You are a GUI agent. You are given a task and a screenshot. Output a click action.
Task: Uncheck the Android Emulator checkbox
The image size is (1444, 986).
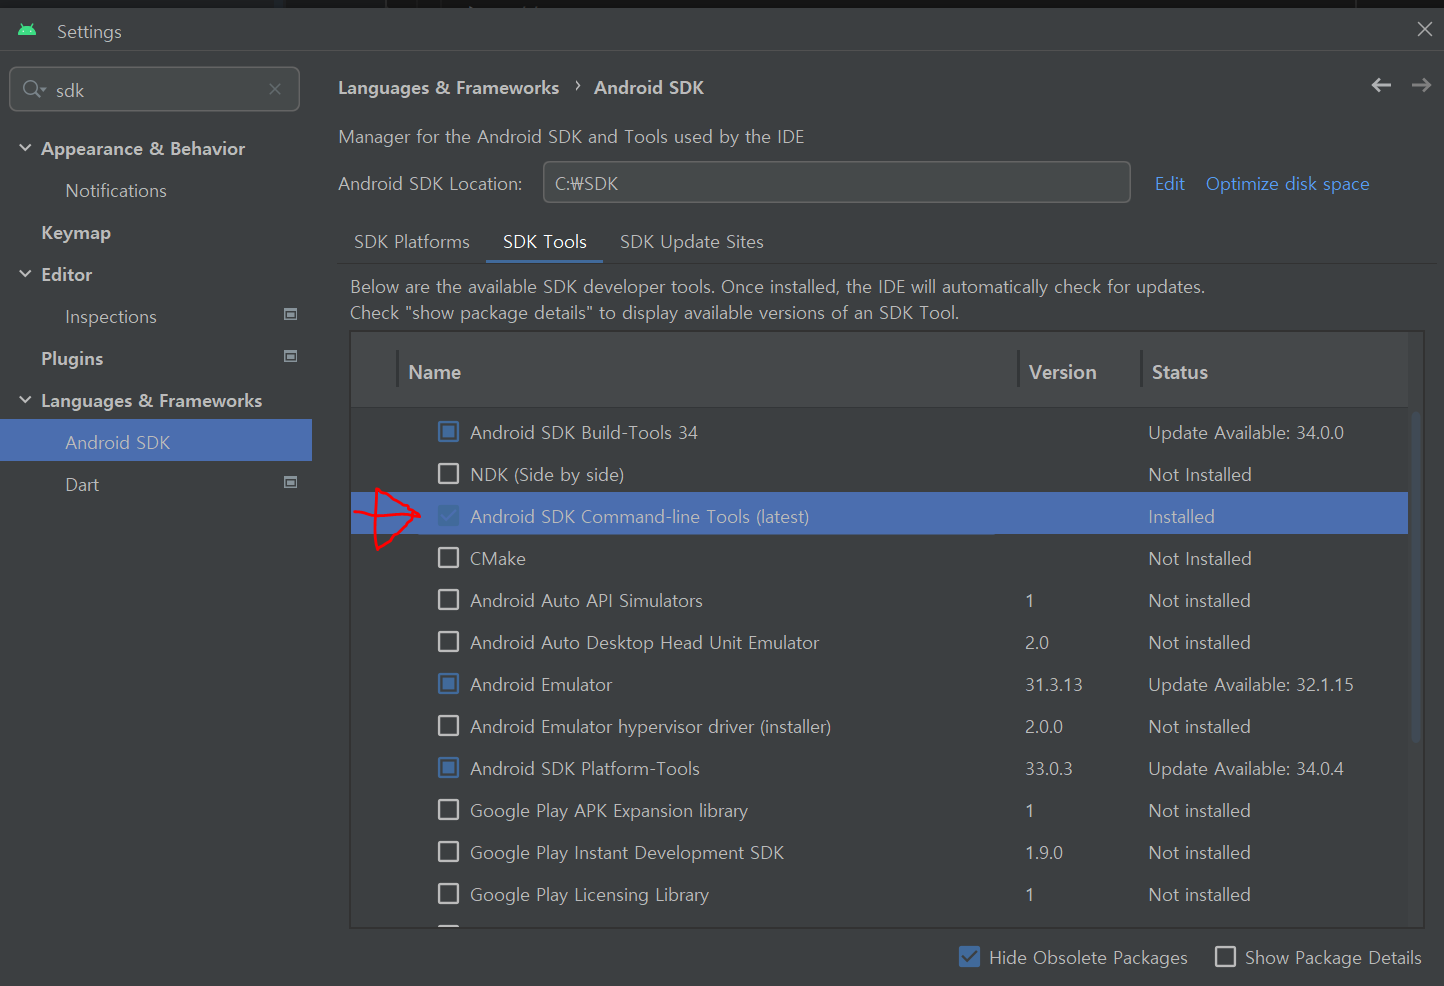pos(449,684)
